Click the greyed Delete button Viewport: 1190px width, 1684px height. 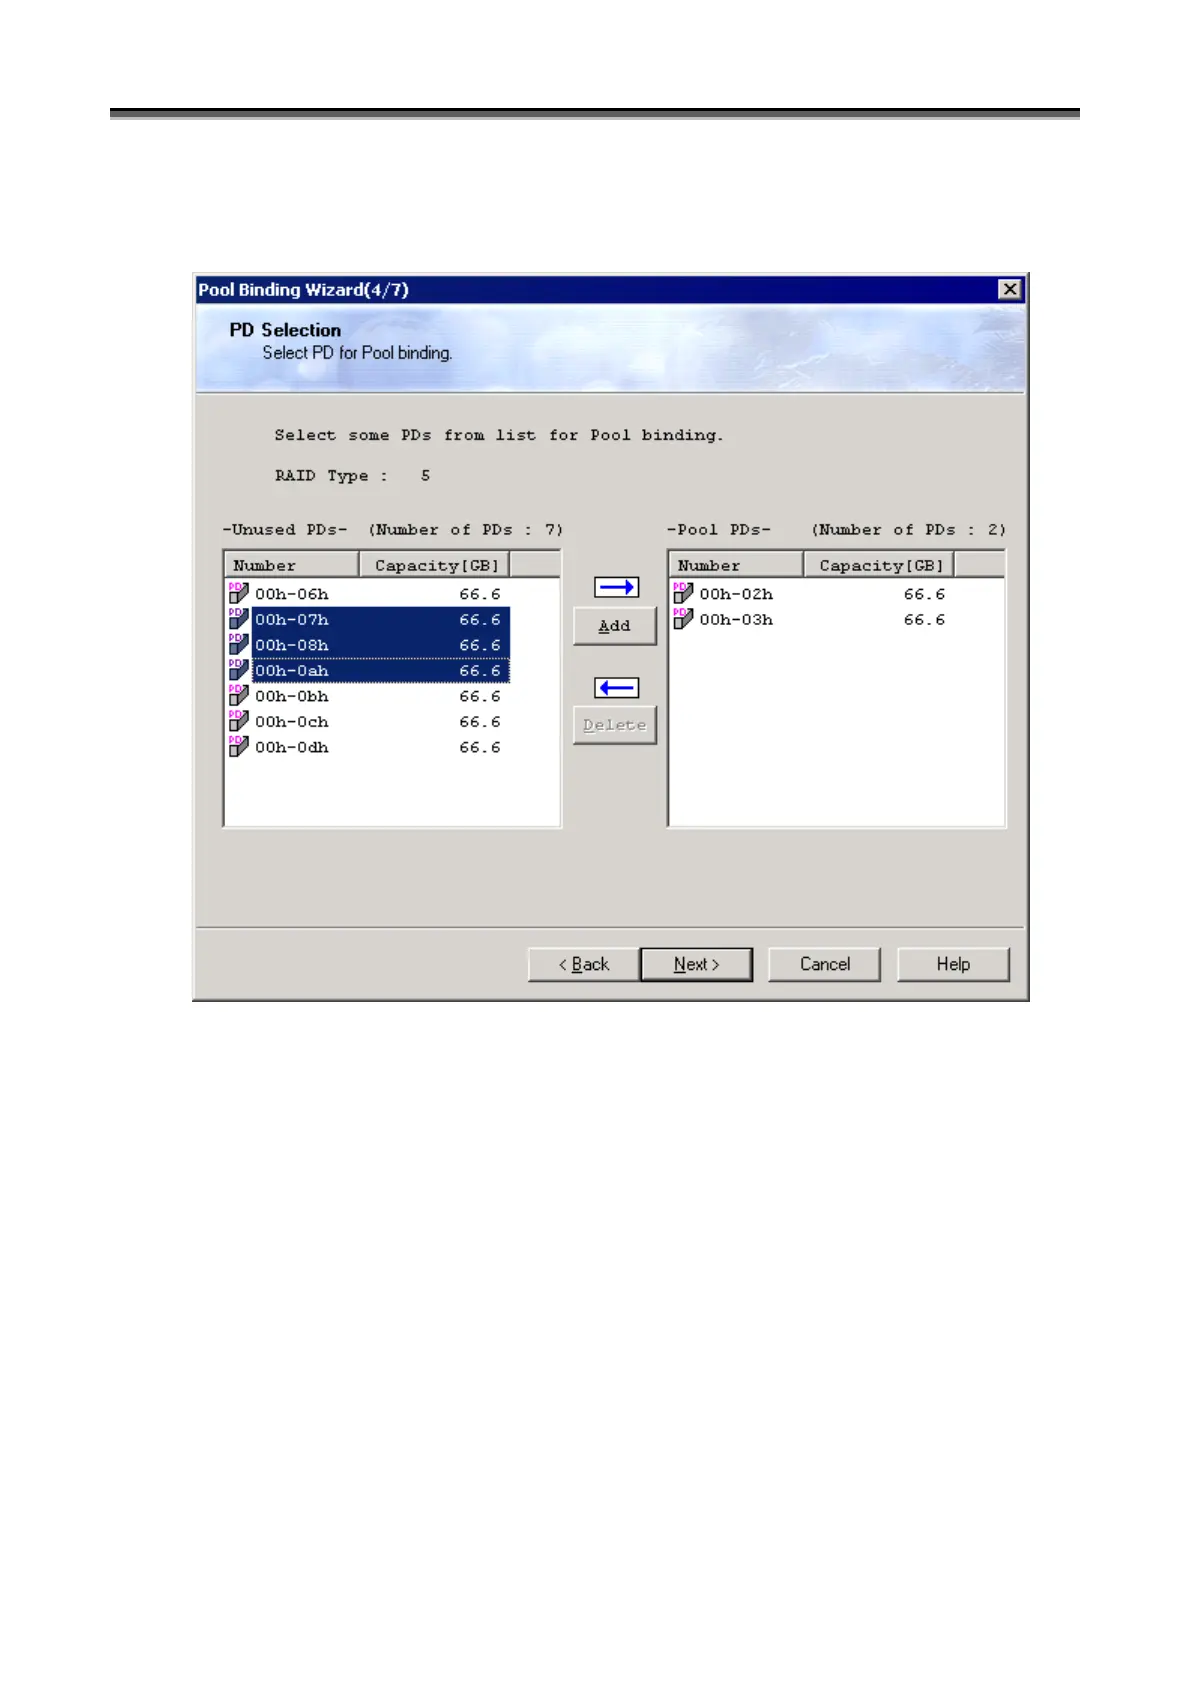coord(614,725)
